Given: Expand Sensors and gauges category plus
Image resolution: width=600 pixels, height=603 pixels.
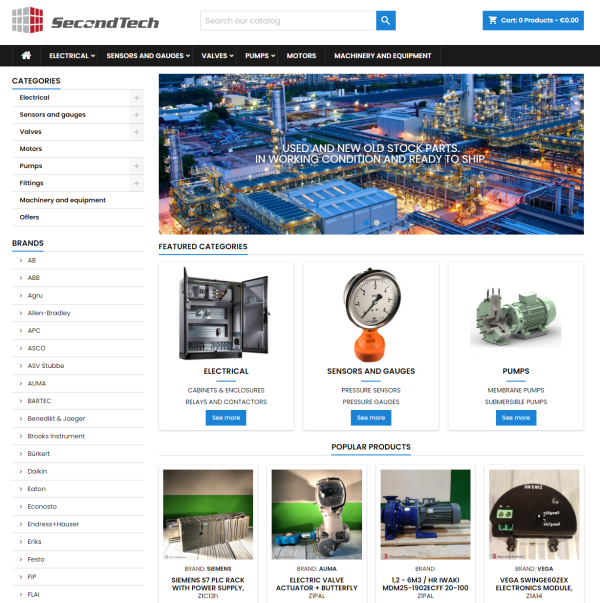Looking at the screenshot, I should pos(137,115).
